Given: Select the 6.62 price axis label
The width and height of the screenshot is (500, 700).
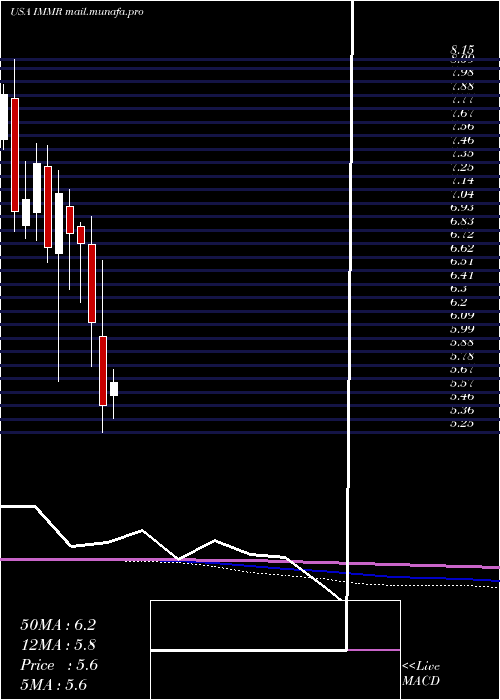Looking at the screenshot, I should [462, 248].
